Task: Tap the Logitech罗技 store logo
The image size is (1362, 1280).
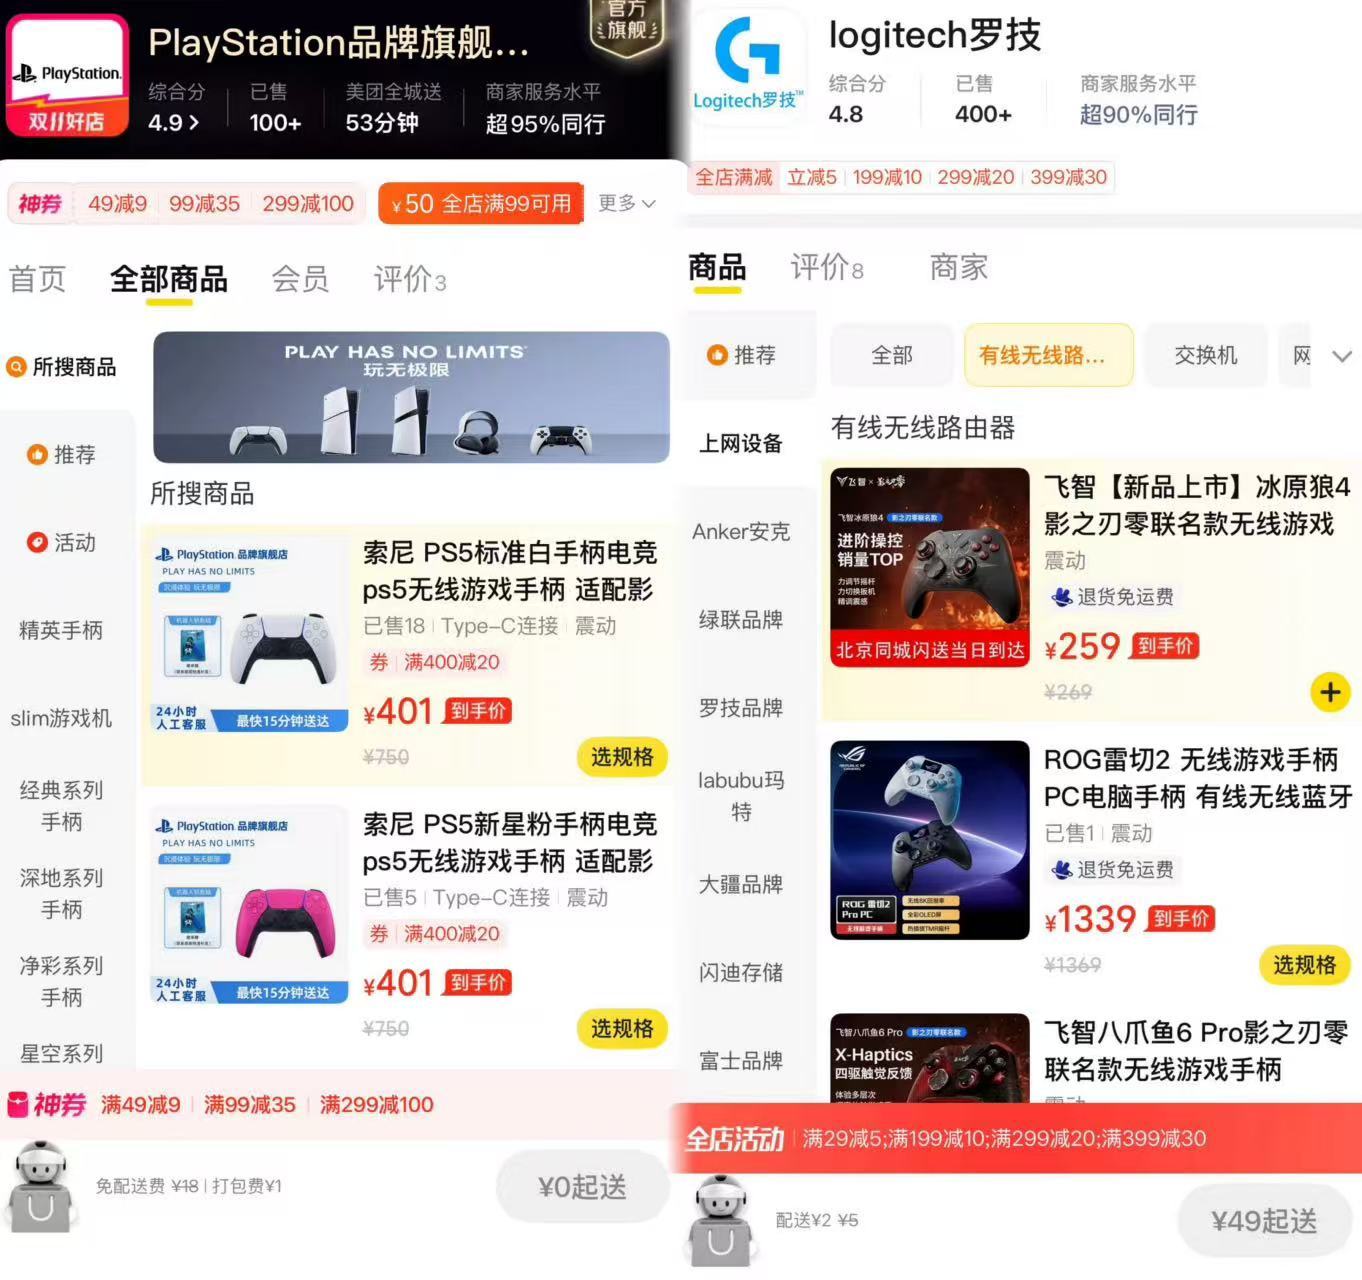Action: 747,68
